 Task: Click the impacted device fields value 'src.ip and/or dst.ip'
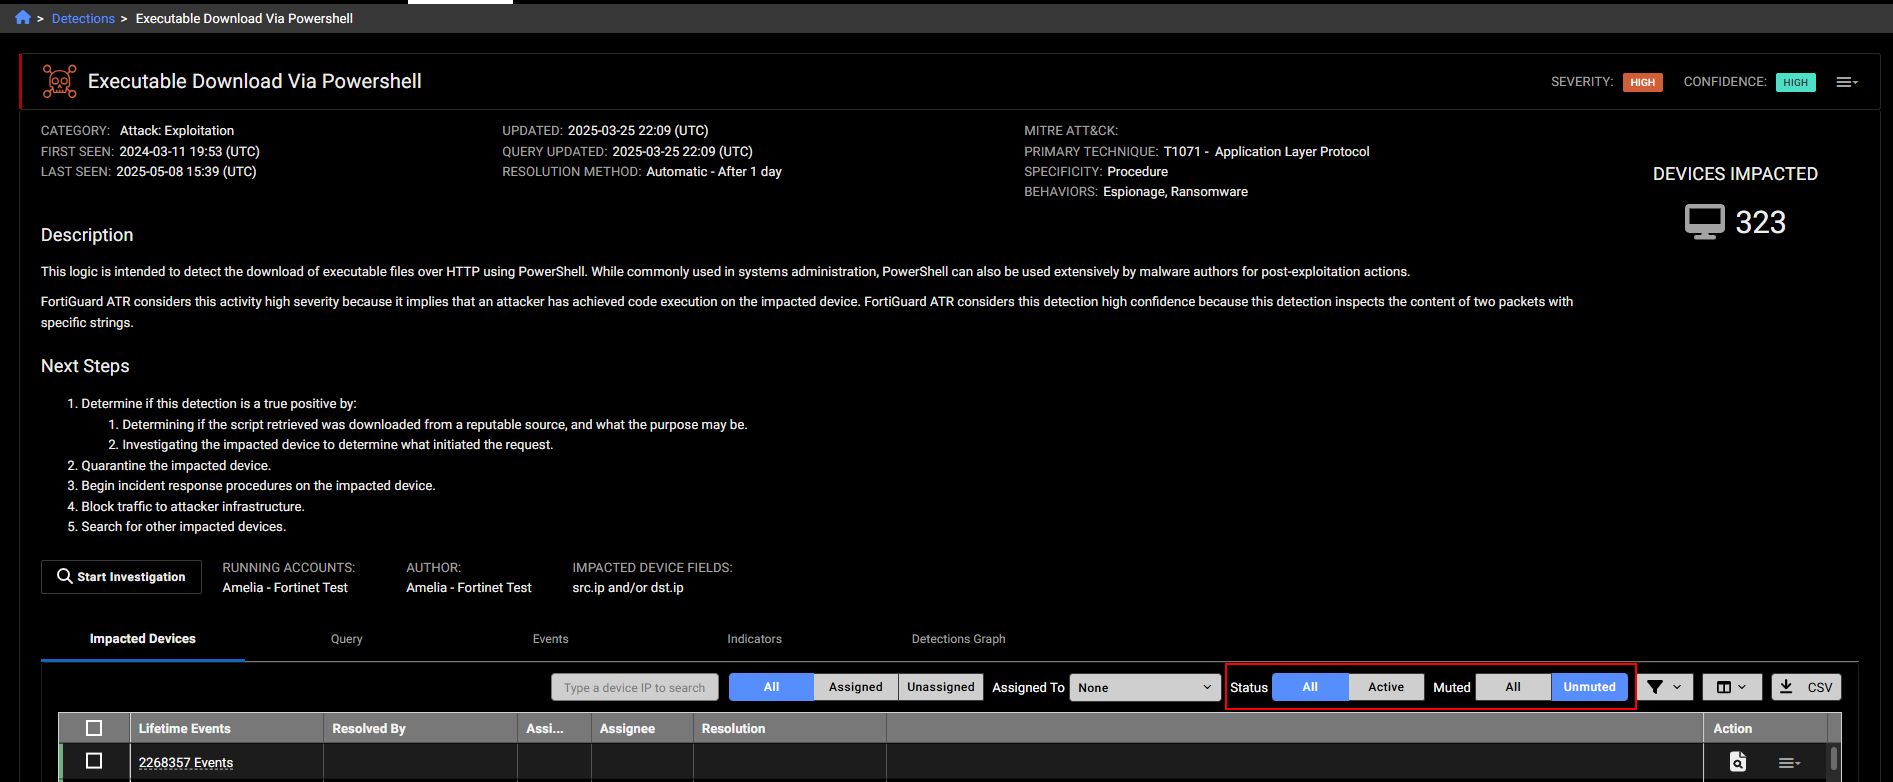point(628,587)
